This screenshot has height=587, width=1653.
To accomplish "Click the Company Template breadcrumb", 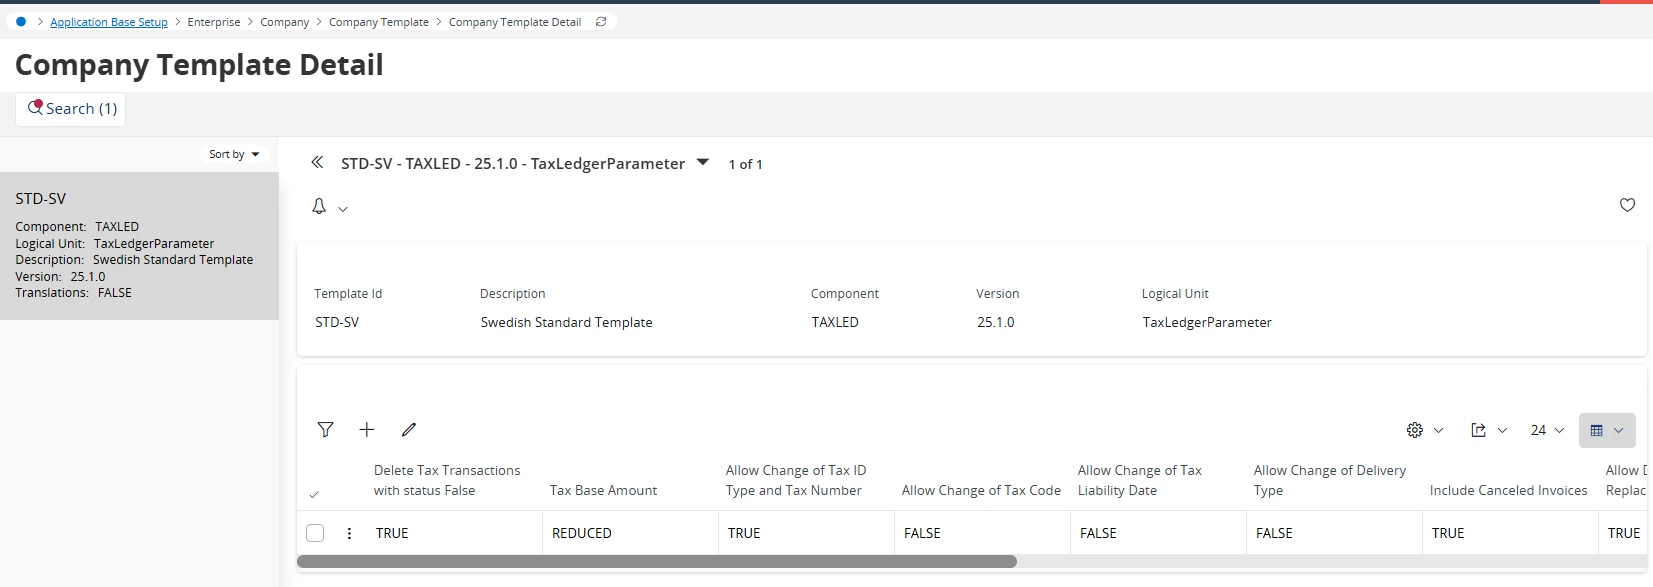I will point(378,22).
